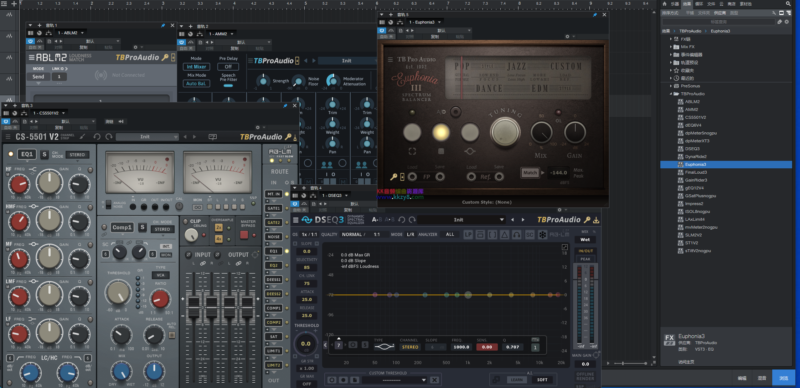Click the COMP1 route button in CS-5501
Image resolution: width=800 pixels, height=388 pixels.
pyautogui.click(x=273, y=308)
